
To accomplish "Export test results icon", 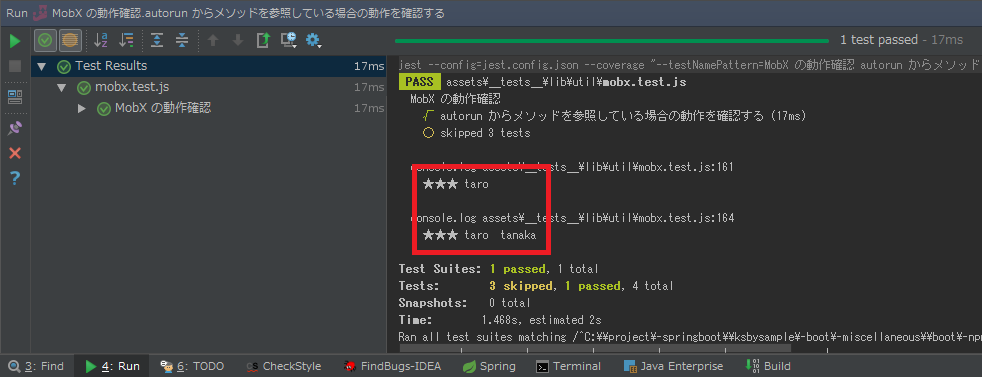I will click(263, 41).
